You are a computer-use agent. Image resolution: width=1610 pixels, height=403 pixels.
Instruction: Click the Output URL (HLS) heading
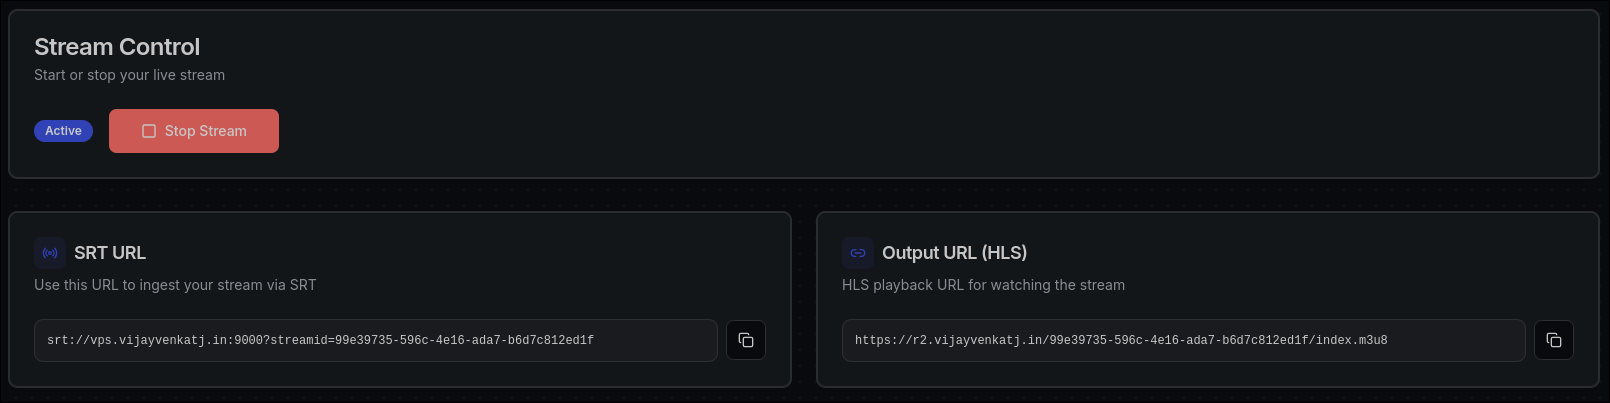click(x=954, y=253)
